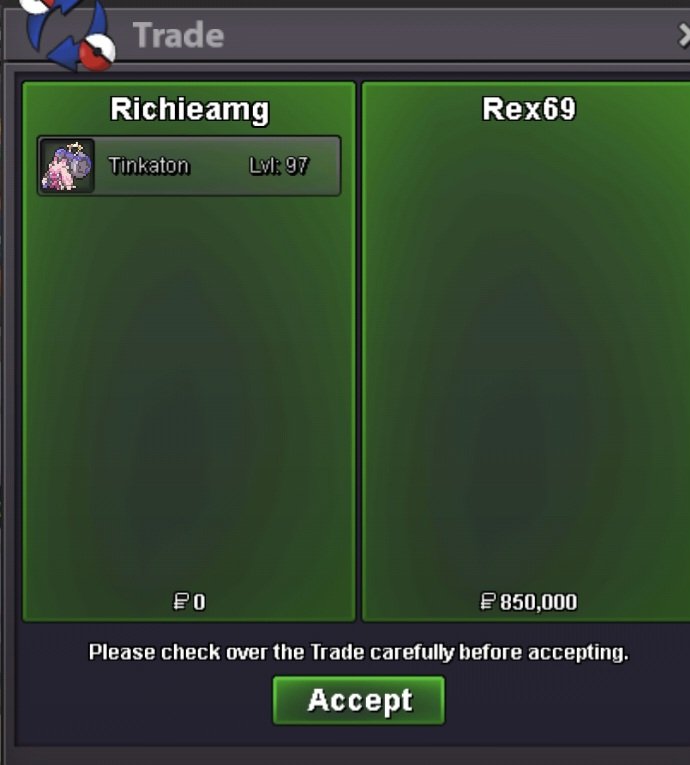Click the Lvl: 97 label
This screenshot has width=690, height=765.
[x=279, y=166]
